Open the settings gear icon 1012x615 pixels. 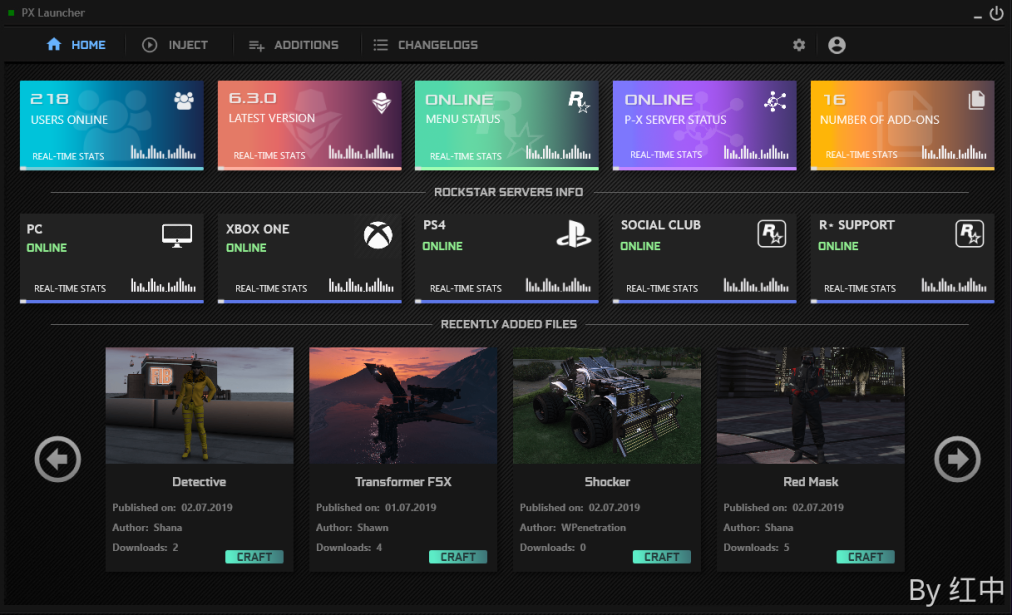[x=799, y=45]
